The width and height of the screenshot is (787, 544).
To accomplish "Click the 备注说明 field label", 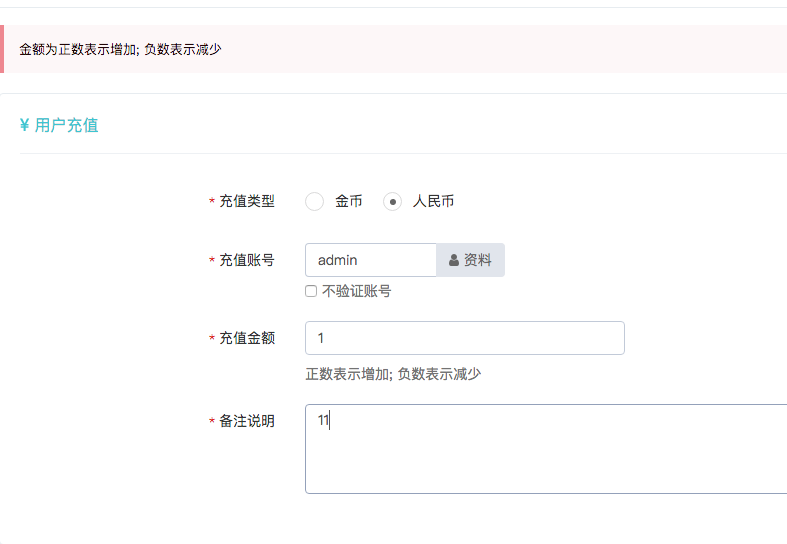I will 247,421.
